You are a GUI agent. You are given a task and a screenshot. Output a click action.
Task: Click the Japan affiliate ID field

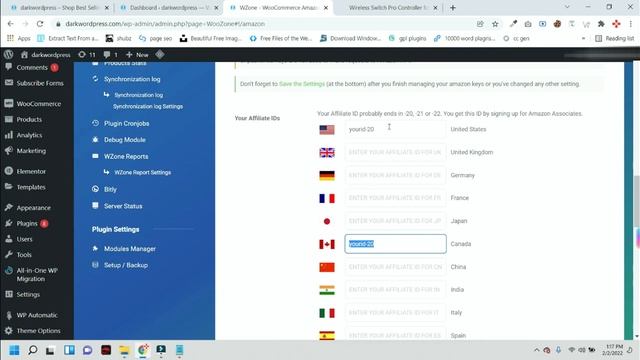coord(395,221)
